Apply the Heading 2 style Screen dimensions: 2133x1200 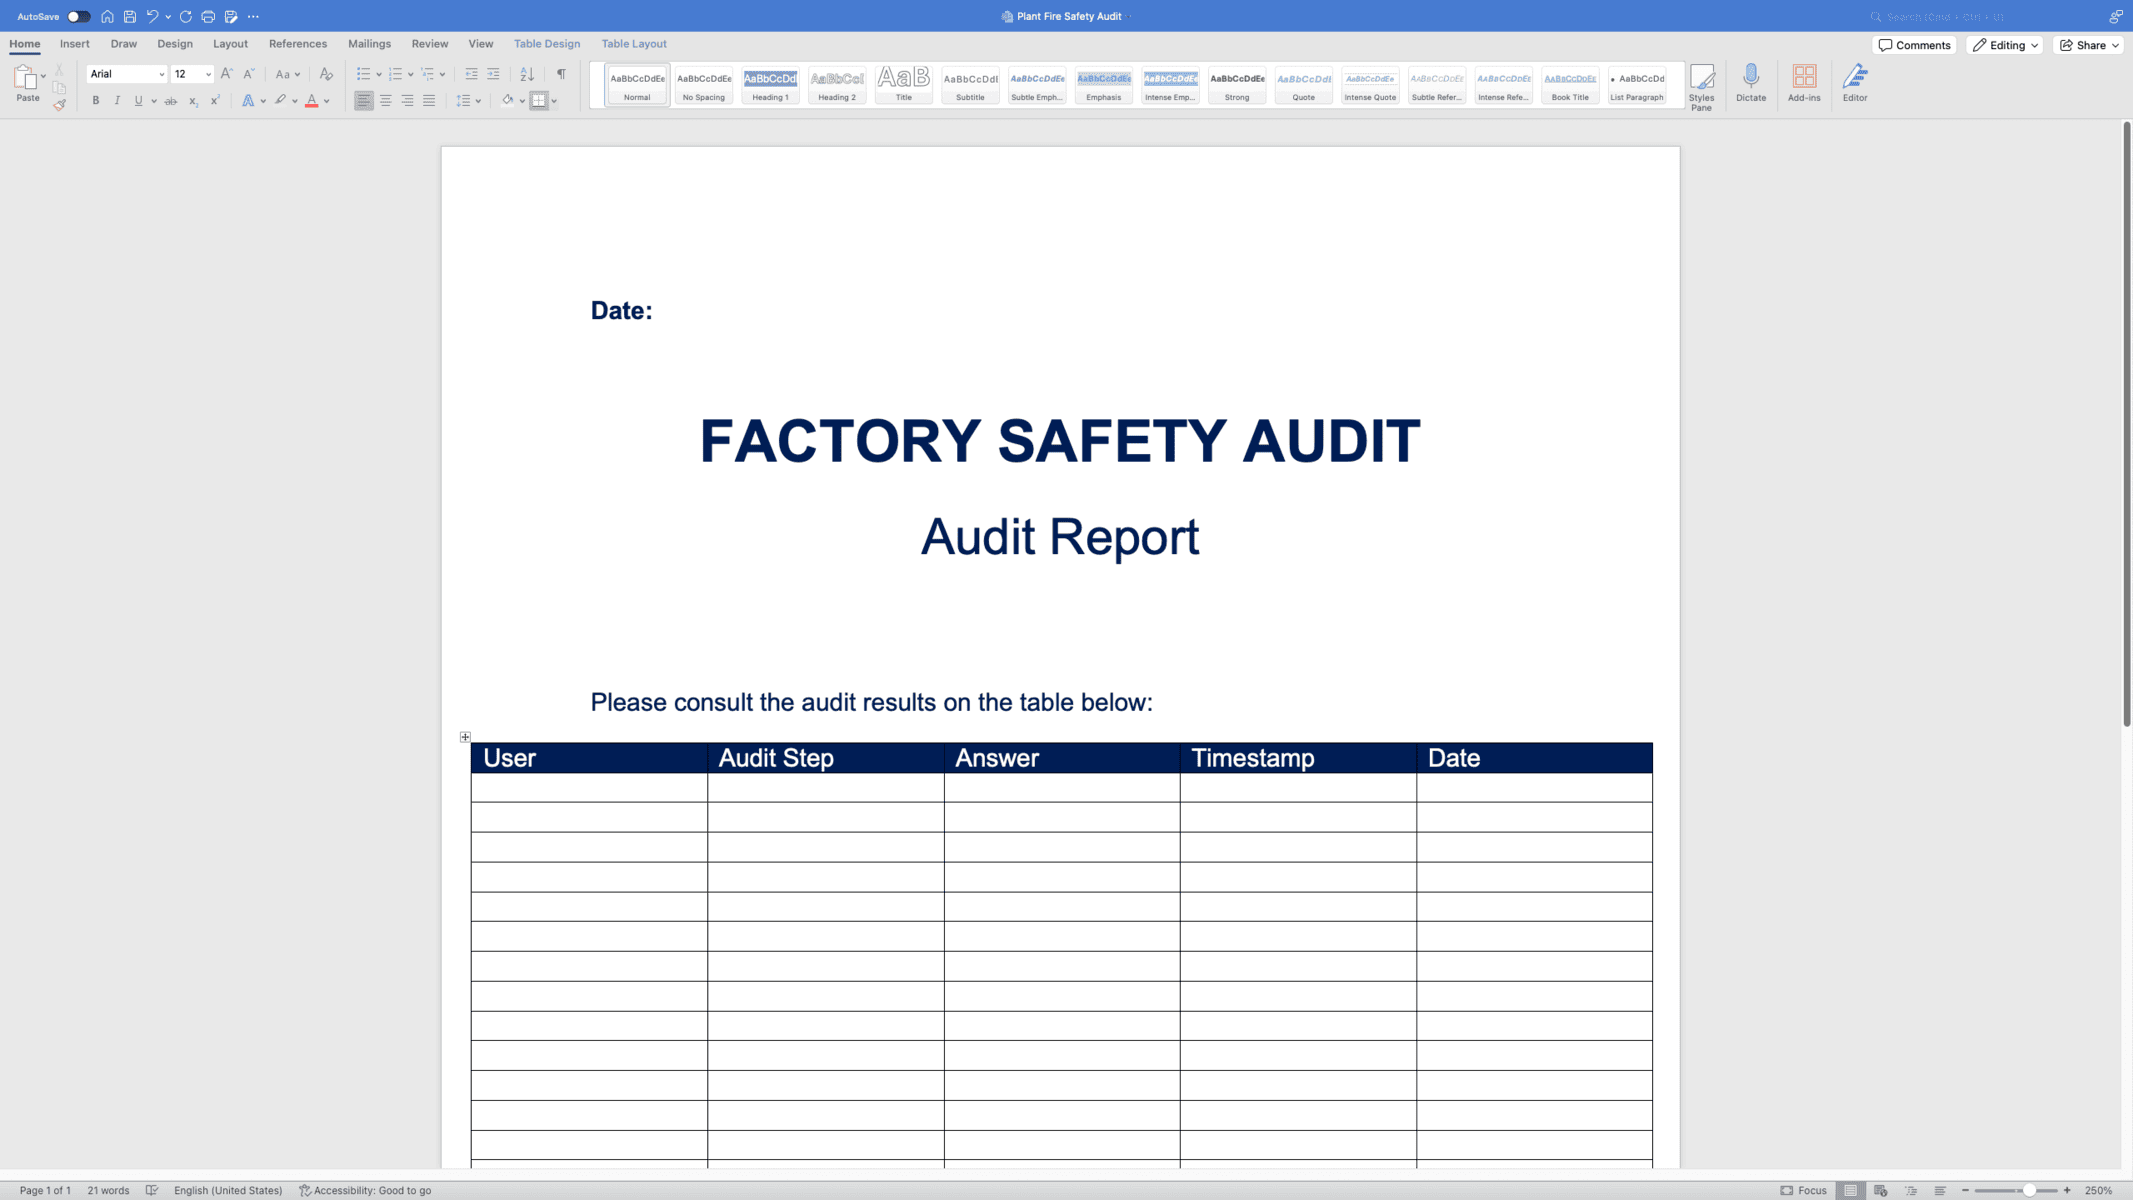pyautogui.click(x=836, y=84)
